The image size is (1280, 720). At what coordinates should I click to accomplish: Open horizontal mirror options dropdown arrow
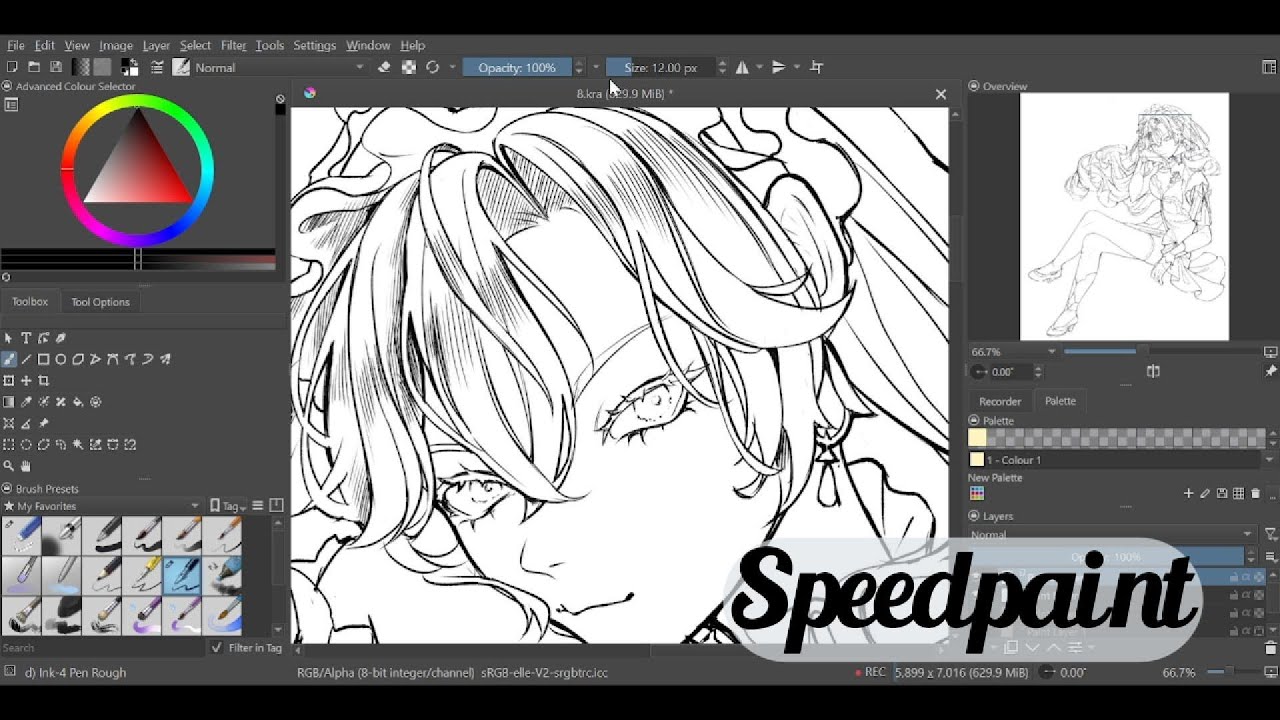click(x=760, y=67)
